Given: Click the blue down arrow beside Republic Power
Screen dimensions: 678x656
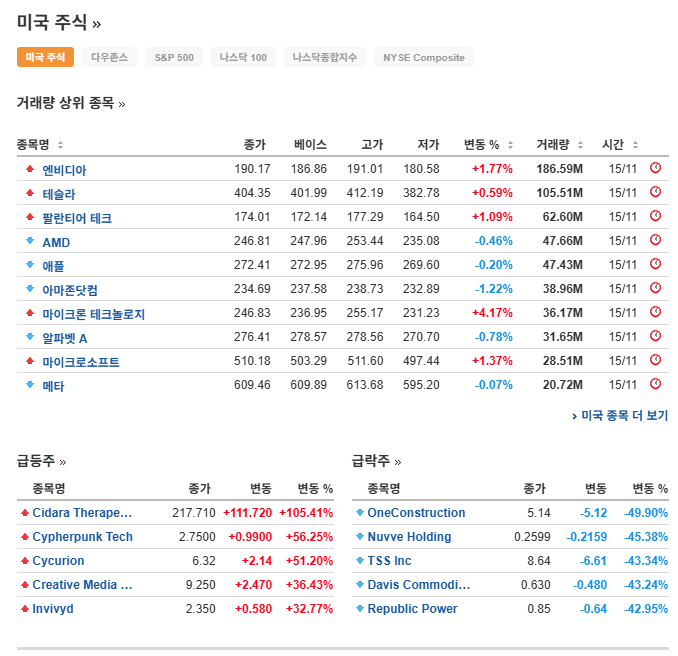Looking at the screenshot, I should (360, 609).
